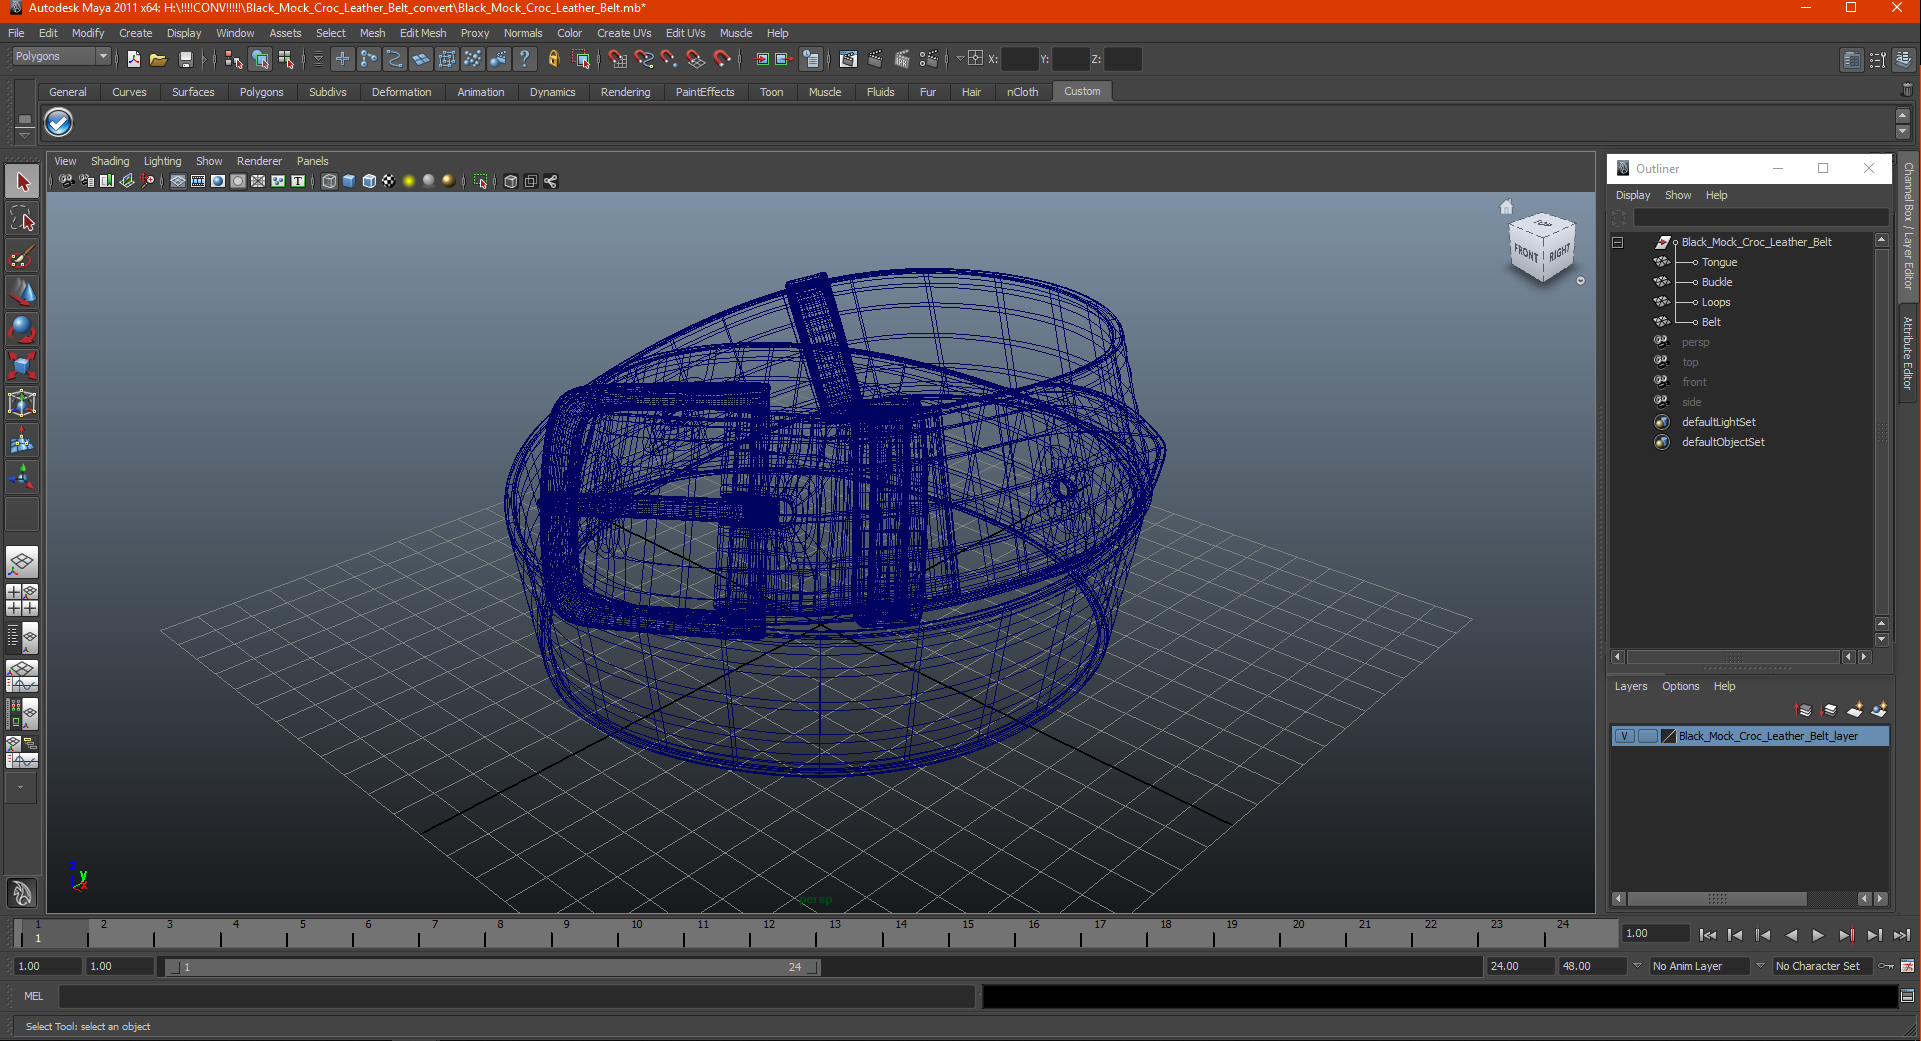The image size is (1921, 1041).
Task: Activate the Soft Modification tool
Action: [x=22, y=440]
